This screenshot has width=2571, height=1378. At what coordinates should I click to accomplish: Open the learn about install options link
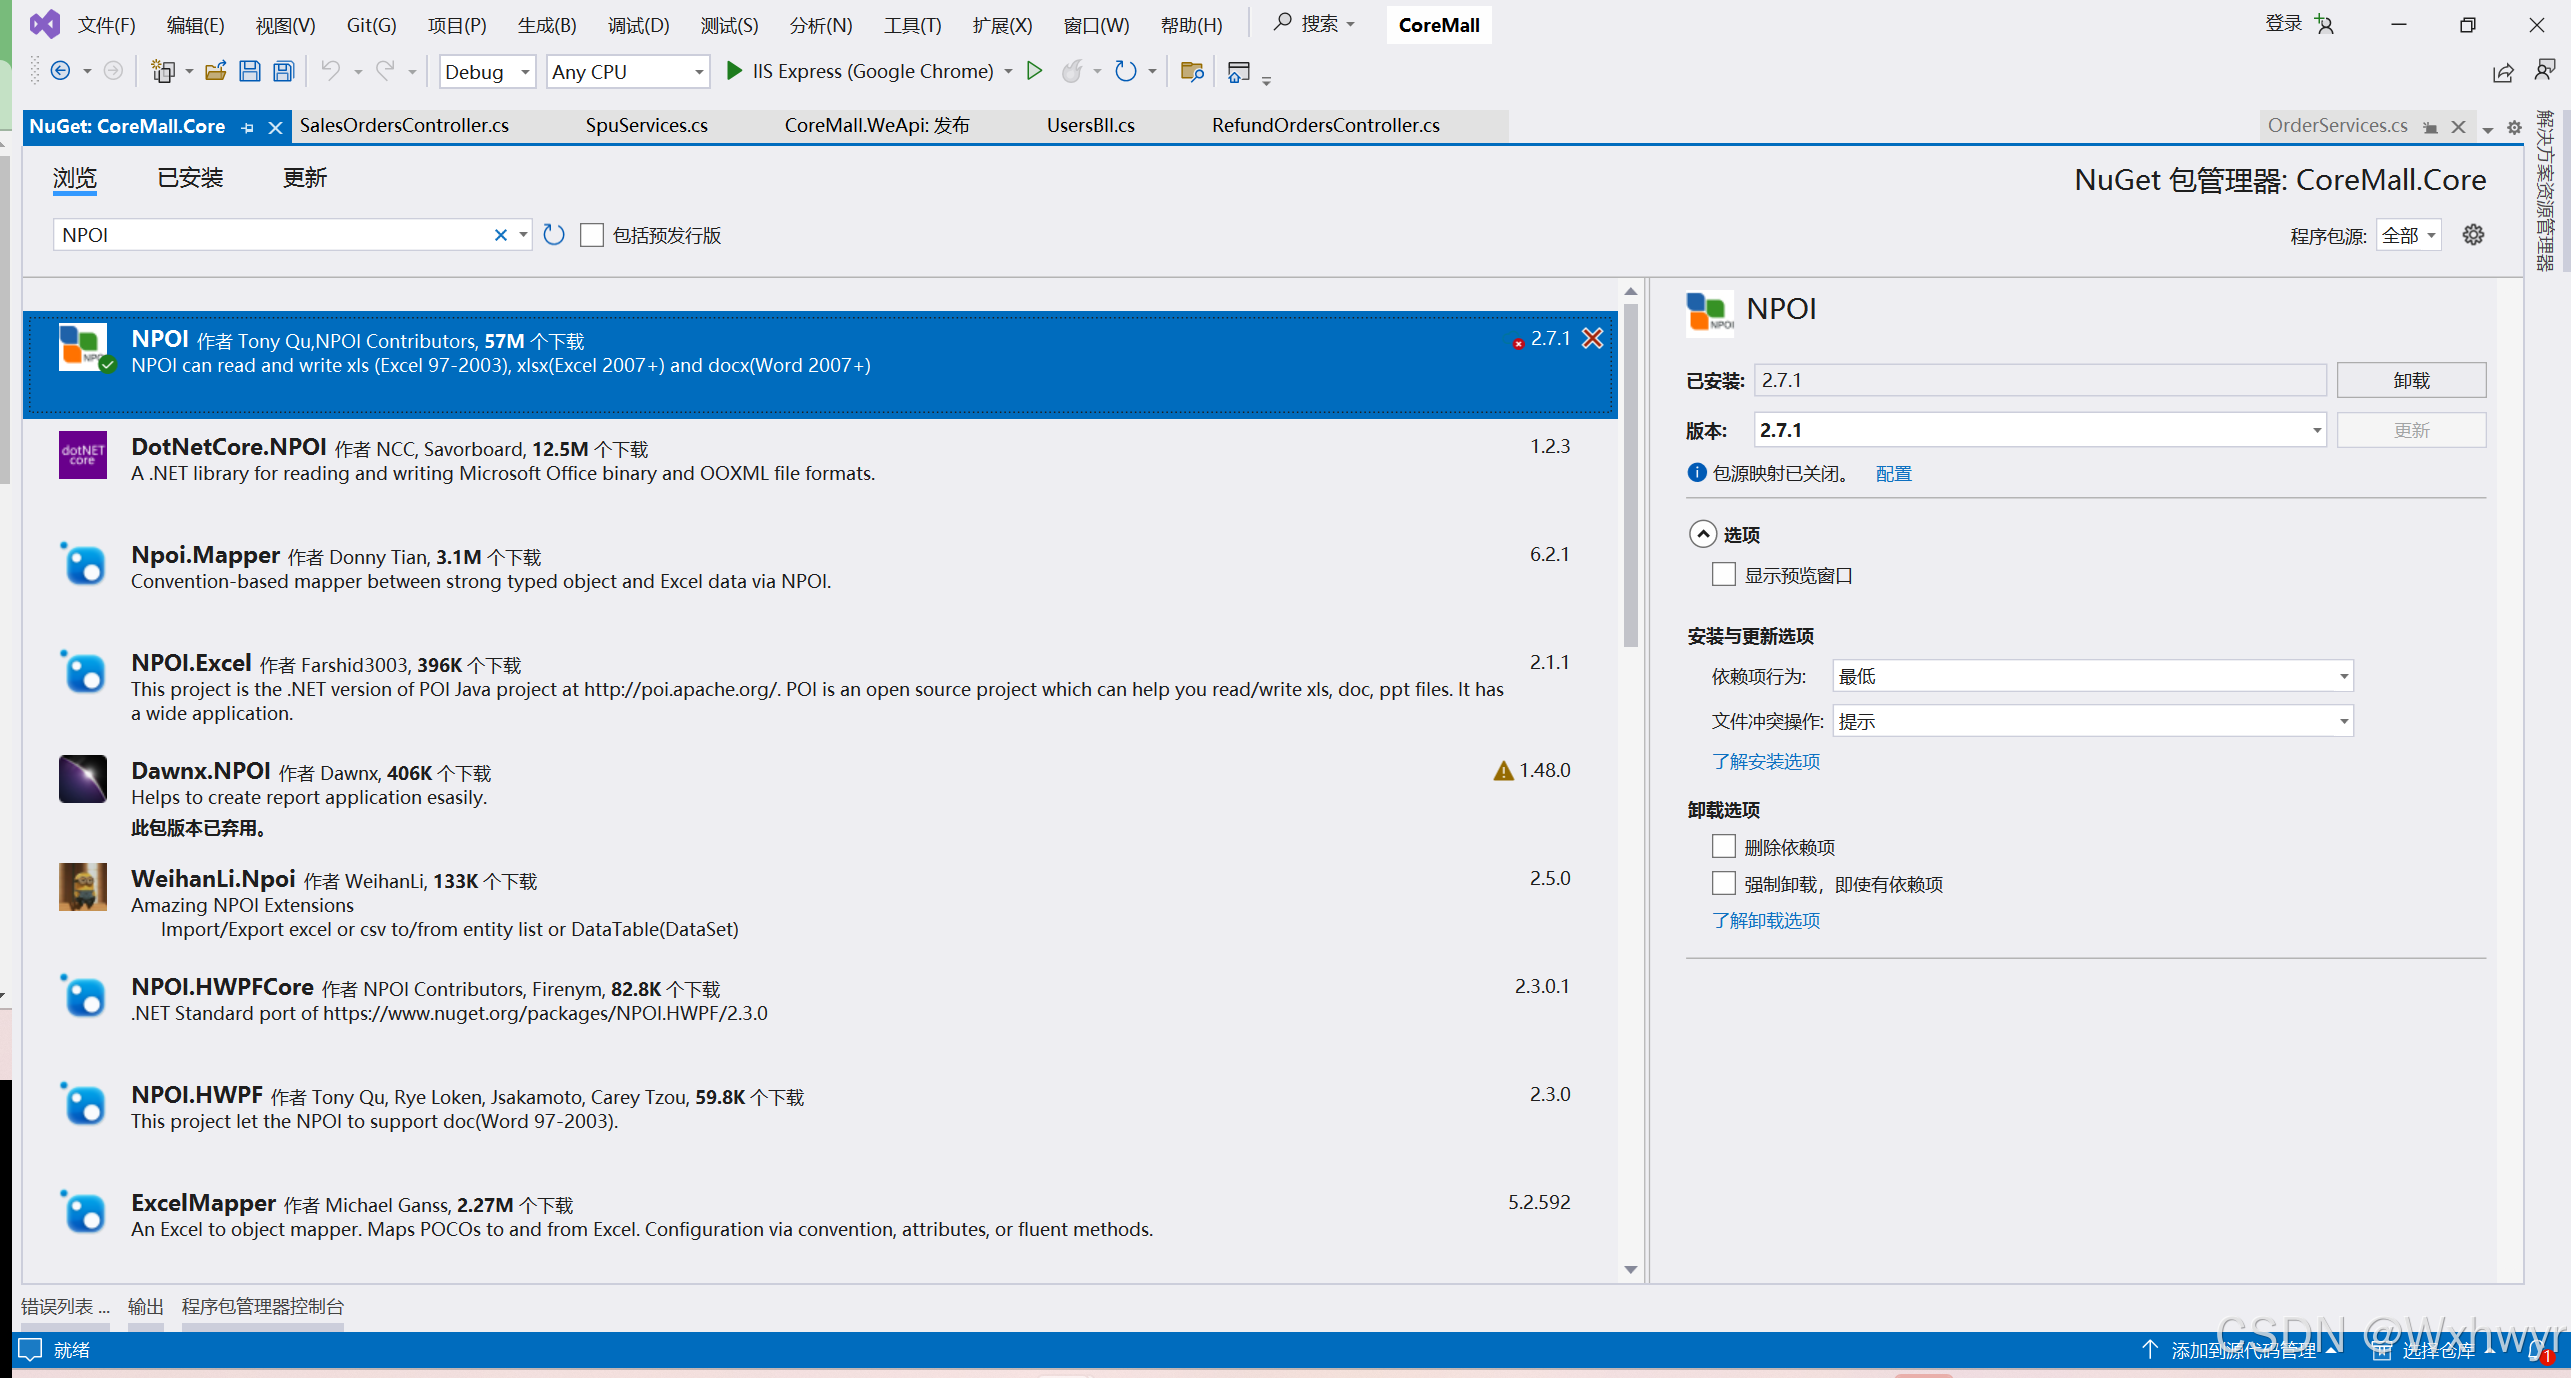click(x=1766, y=762)
